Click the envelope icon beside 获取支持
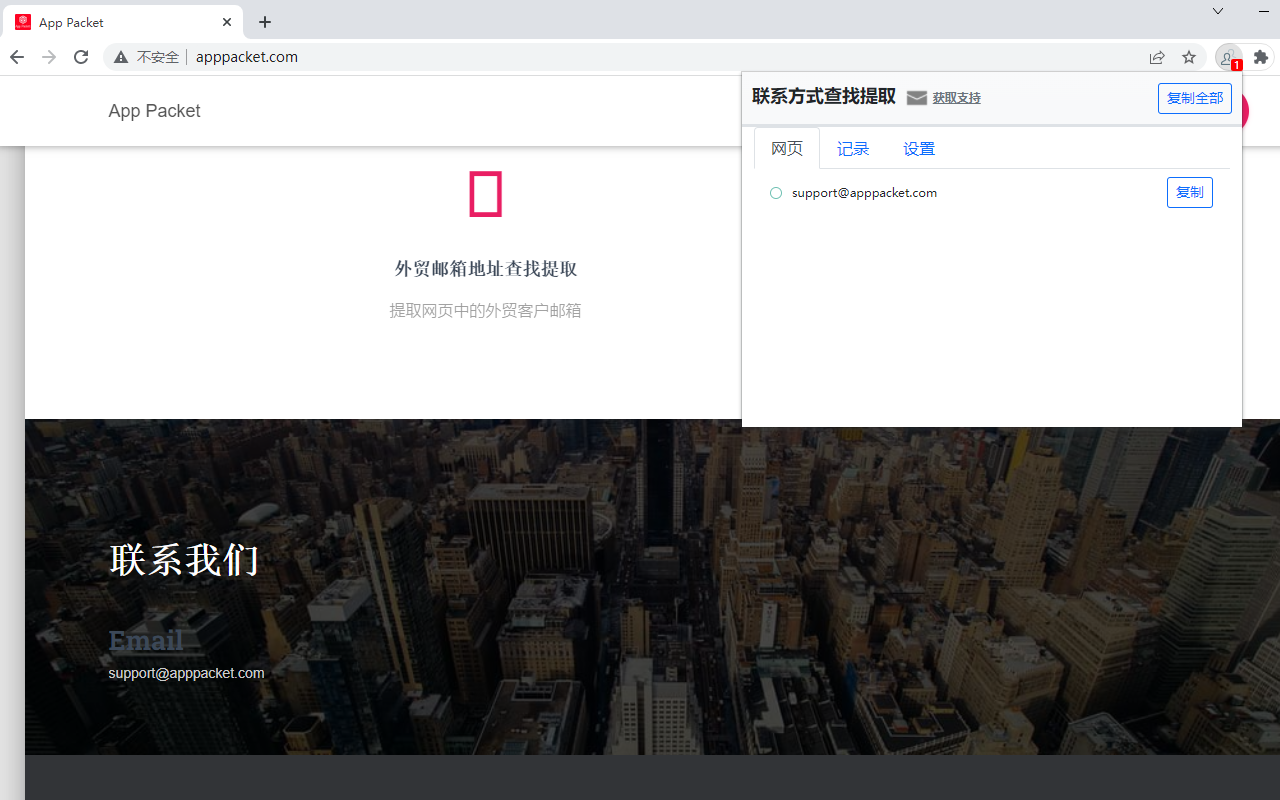This screenshot has width=1280, height=800. pyautogui.click(x=917, y=98)
